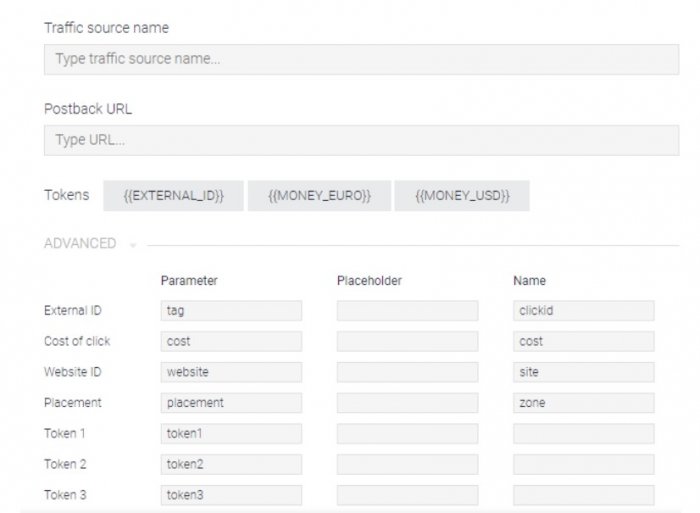Click Placement parameter field
The image size is (700, 513).
click(231, 403)
